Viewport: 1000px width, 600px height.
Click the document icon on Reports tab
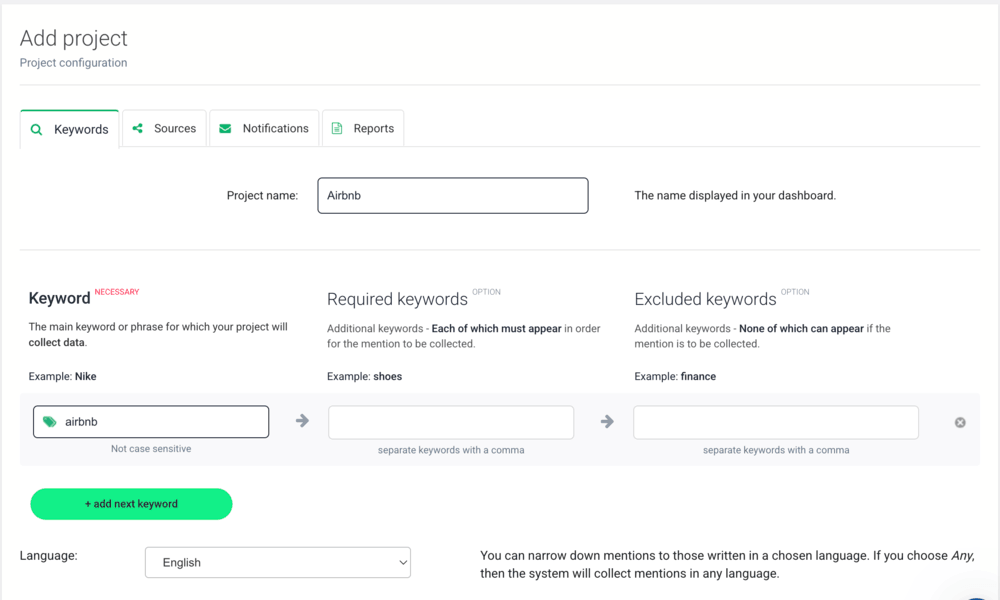337,128
